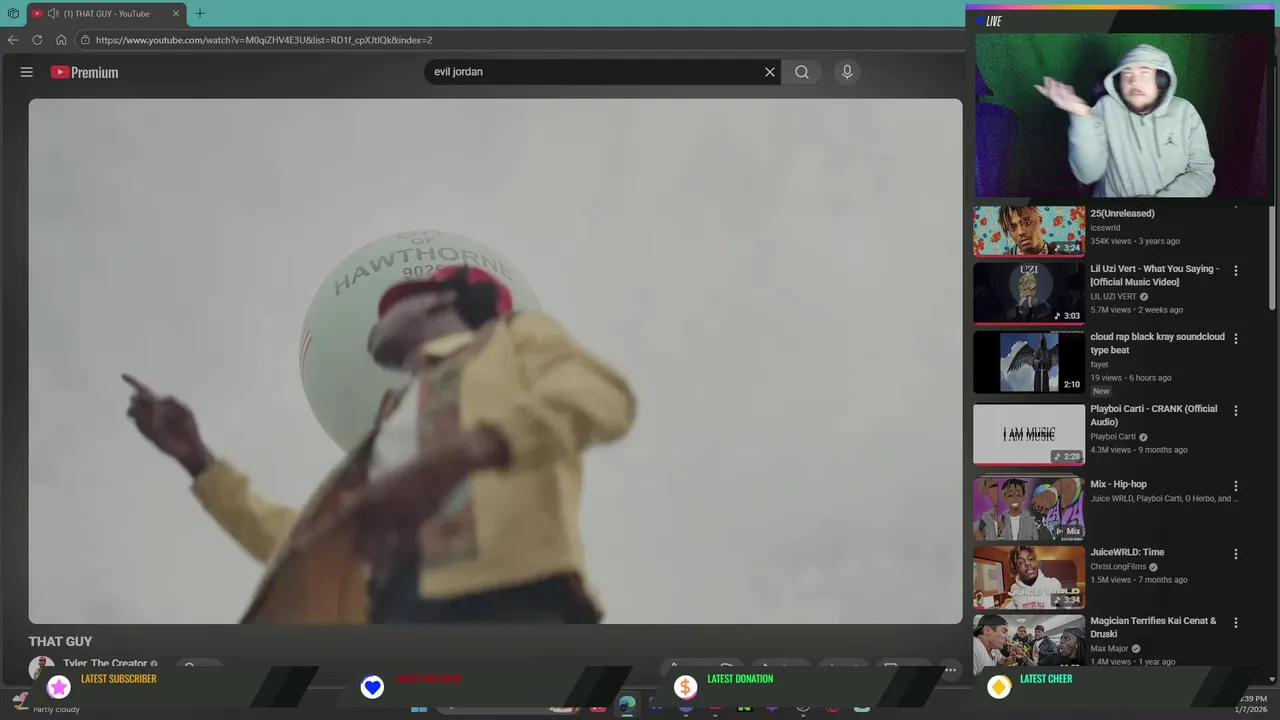Open options for Mix - Hip-hop
Image resolution: width=1280 pixels, height=720 pixels.
[x=1236, y=485]
